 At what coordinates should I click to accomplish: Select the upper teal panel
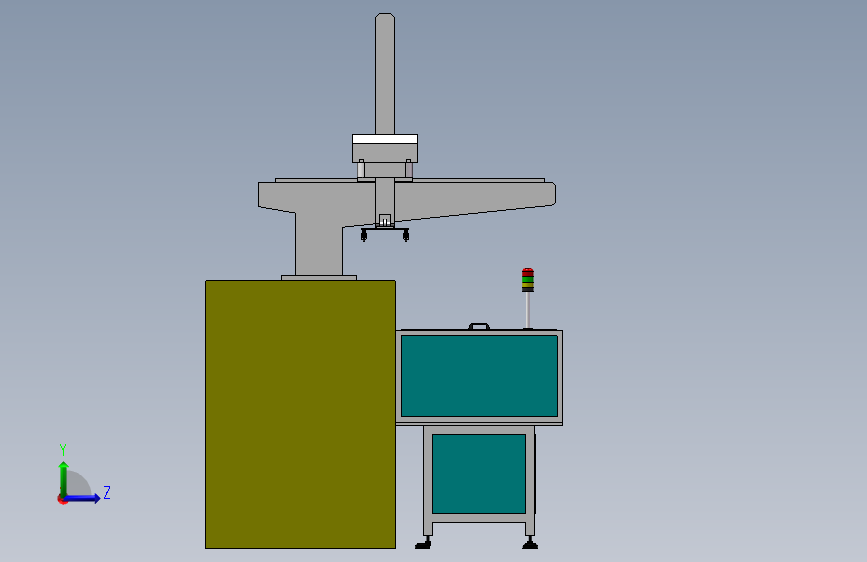tap(479, 376)
